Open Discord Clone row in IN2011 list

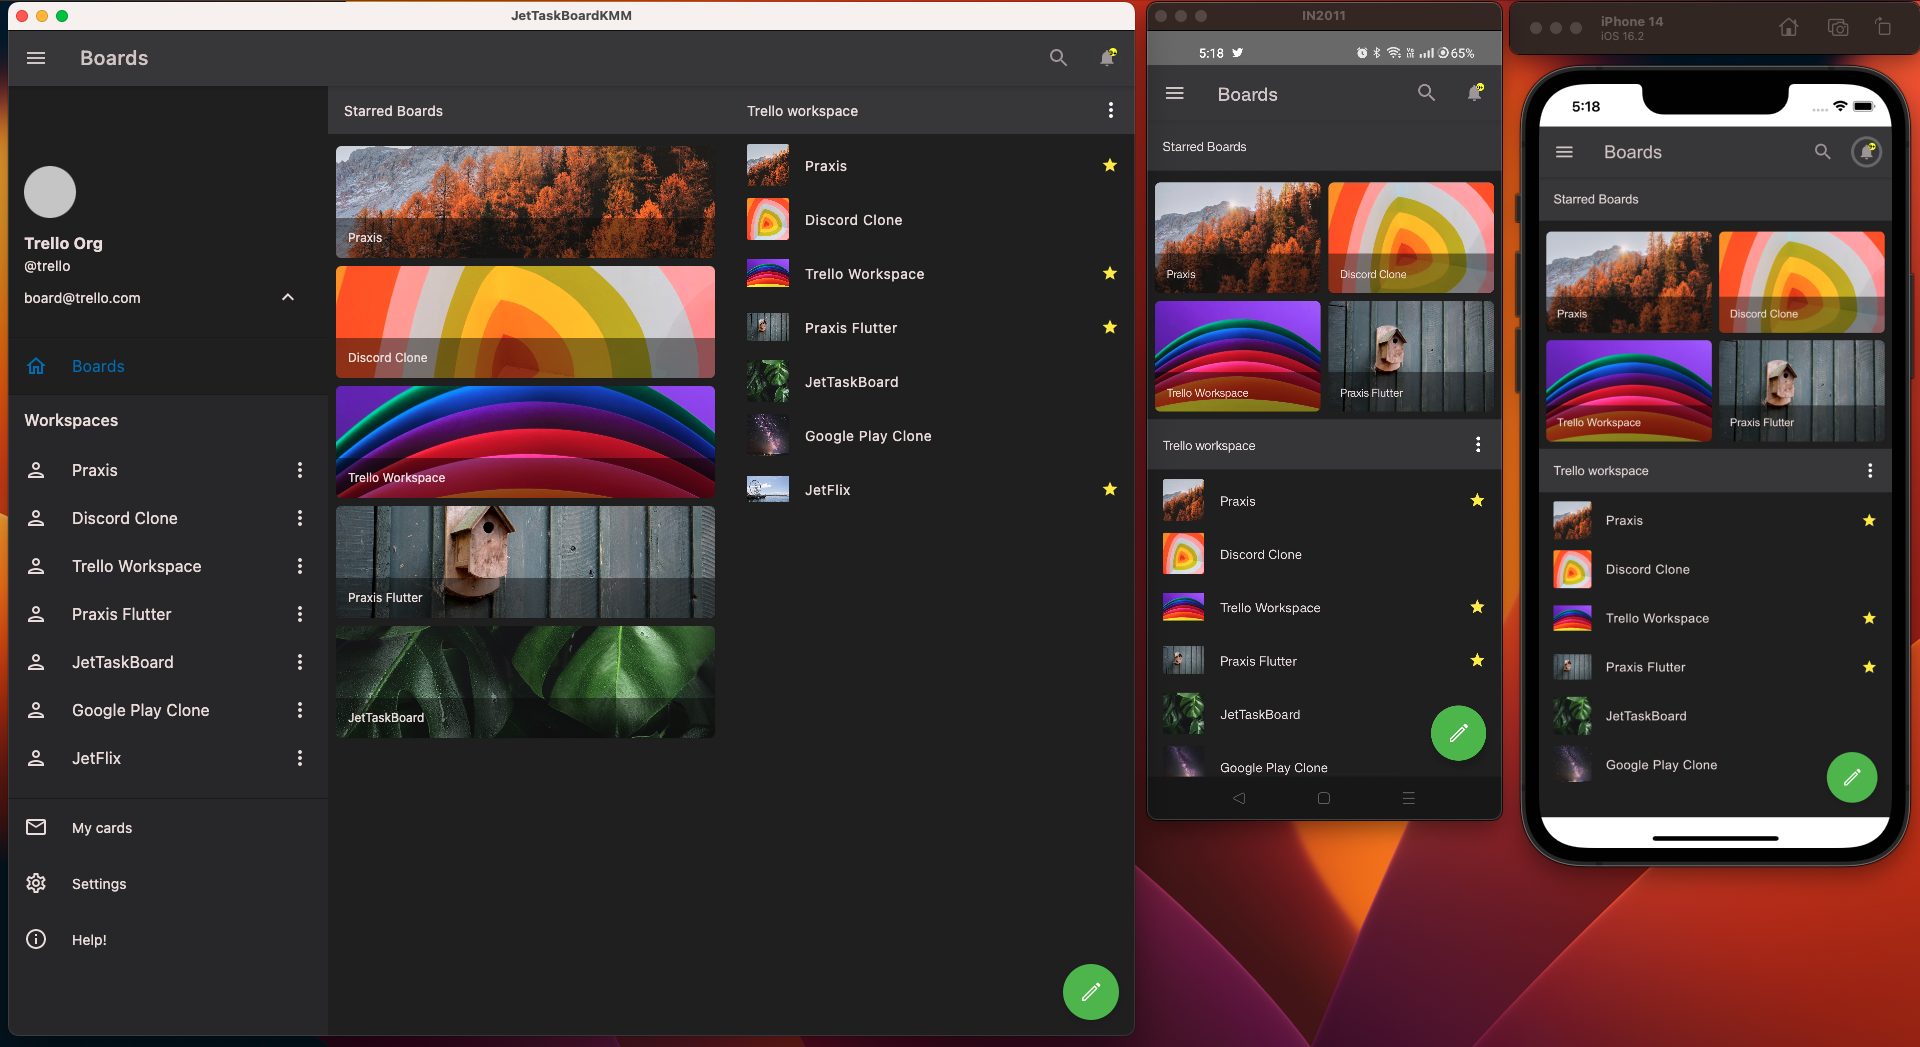coord(1324,554)
